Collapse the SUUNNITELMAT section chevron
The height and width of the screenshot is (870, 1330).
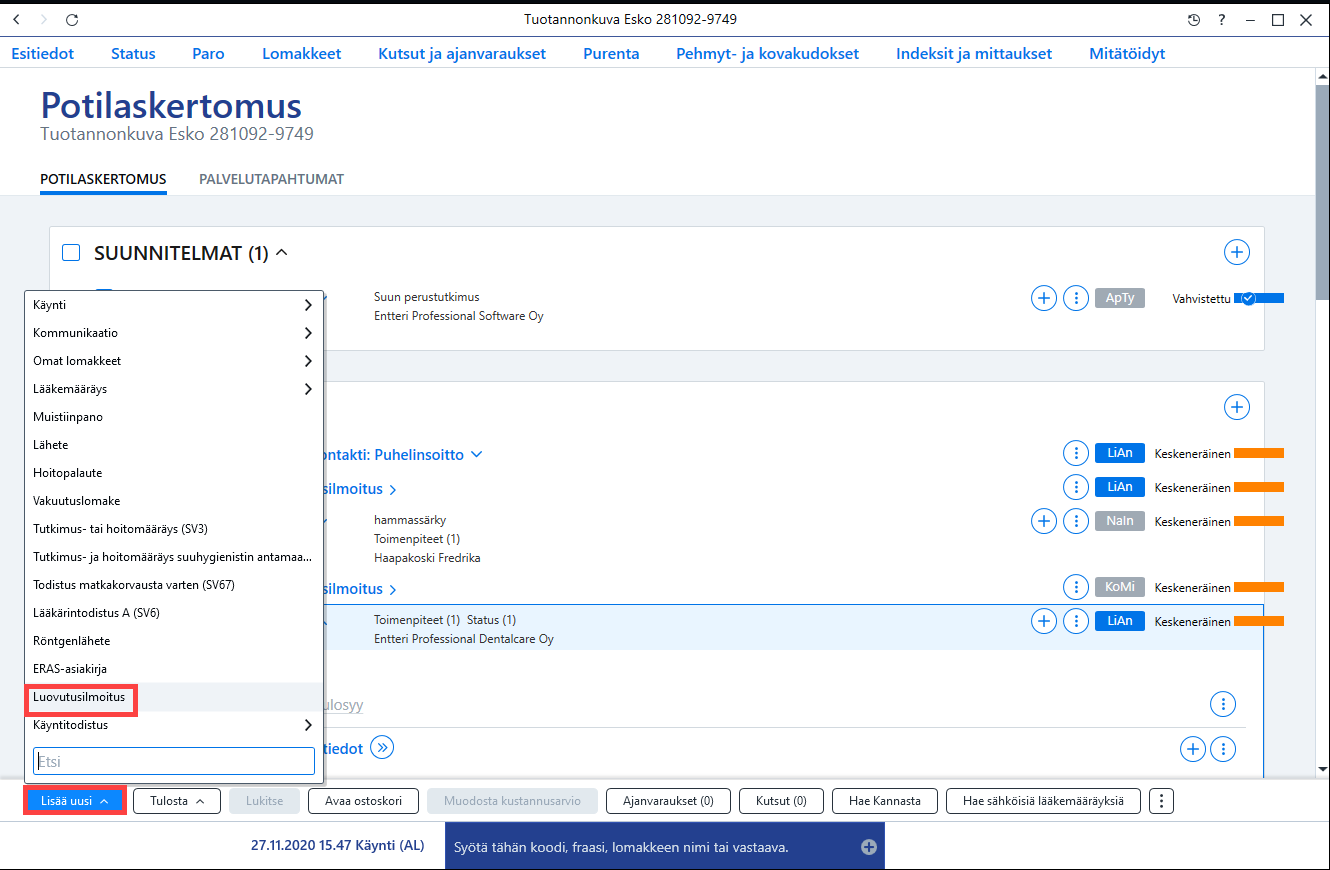coord(282,253)
